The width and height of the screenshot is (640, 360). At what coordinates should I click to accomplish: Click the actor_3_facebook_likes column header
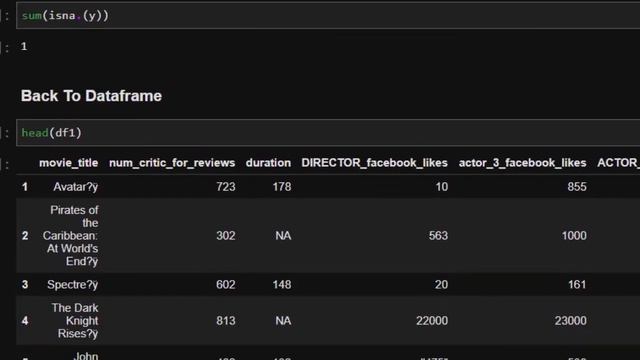coord(522,163)
